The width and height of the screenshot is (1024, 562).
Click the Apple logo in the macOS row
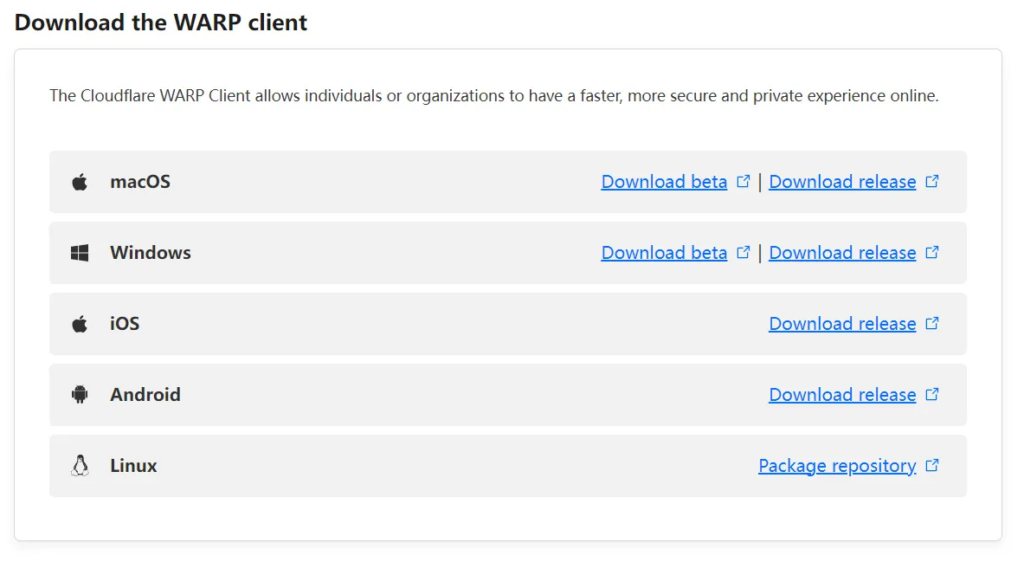pos(80,182)
